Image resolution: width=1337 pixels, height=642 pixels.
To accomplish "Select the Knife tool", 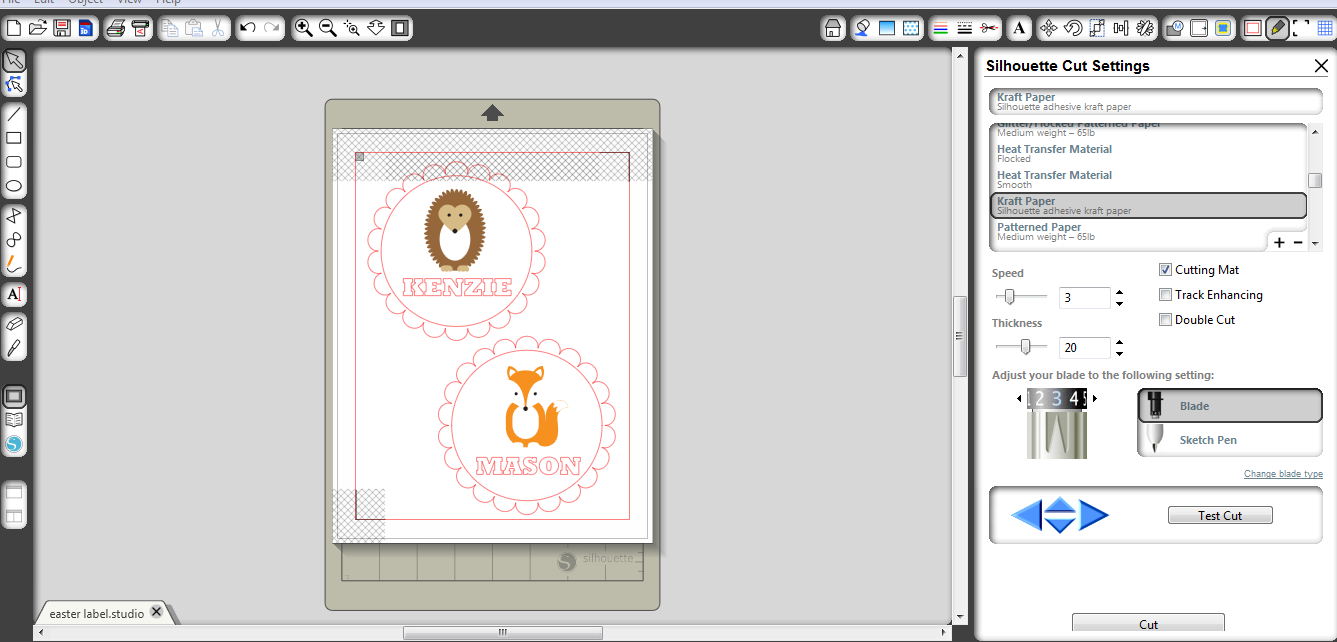I will coord(14,348).
